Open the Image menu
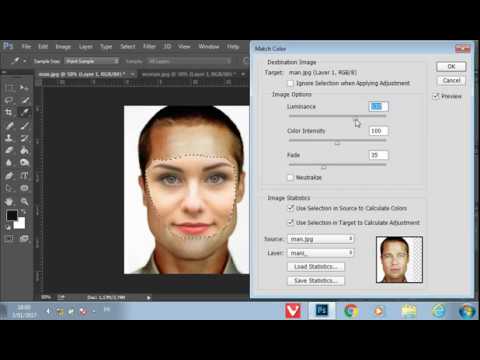The height and width of the screenshot is (360, 480). [x=63, y=46]
